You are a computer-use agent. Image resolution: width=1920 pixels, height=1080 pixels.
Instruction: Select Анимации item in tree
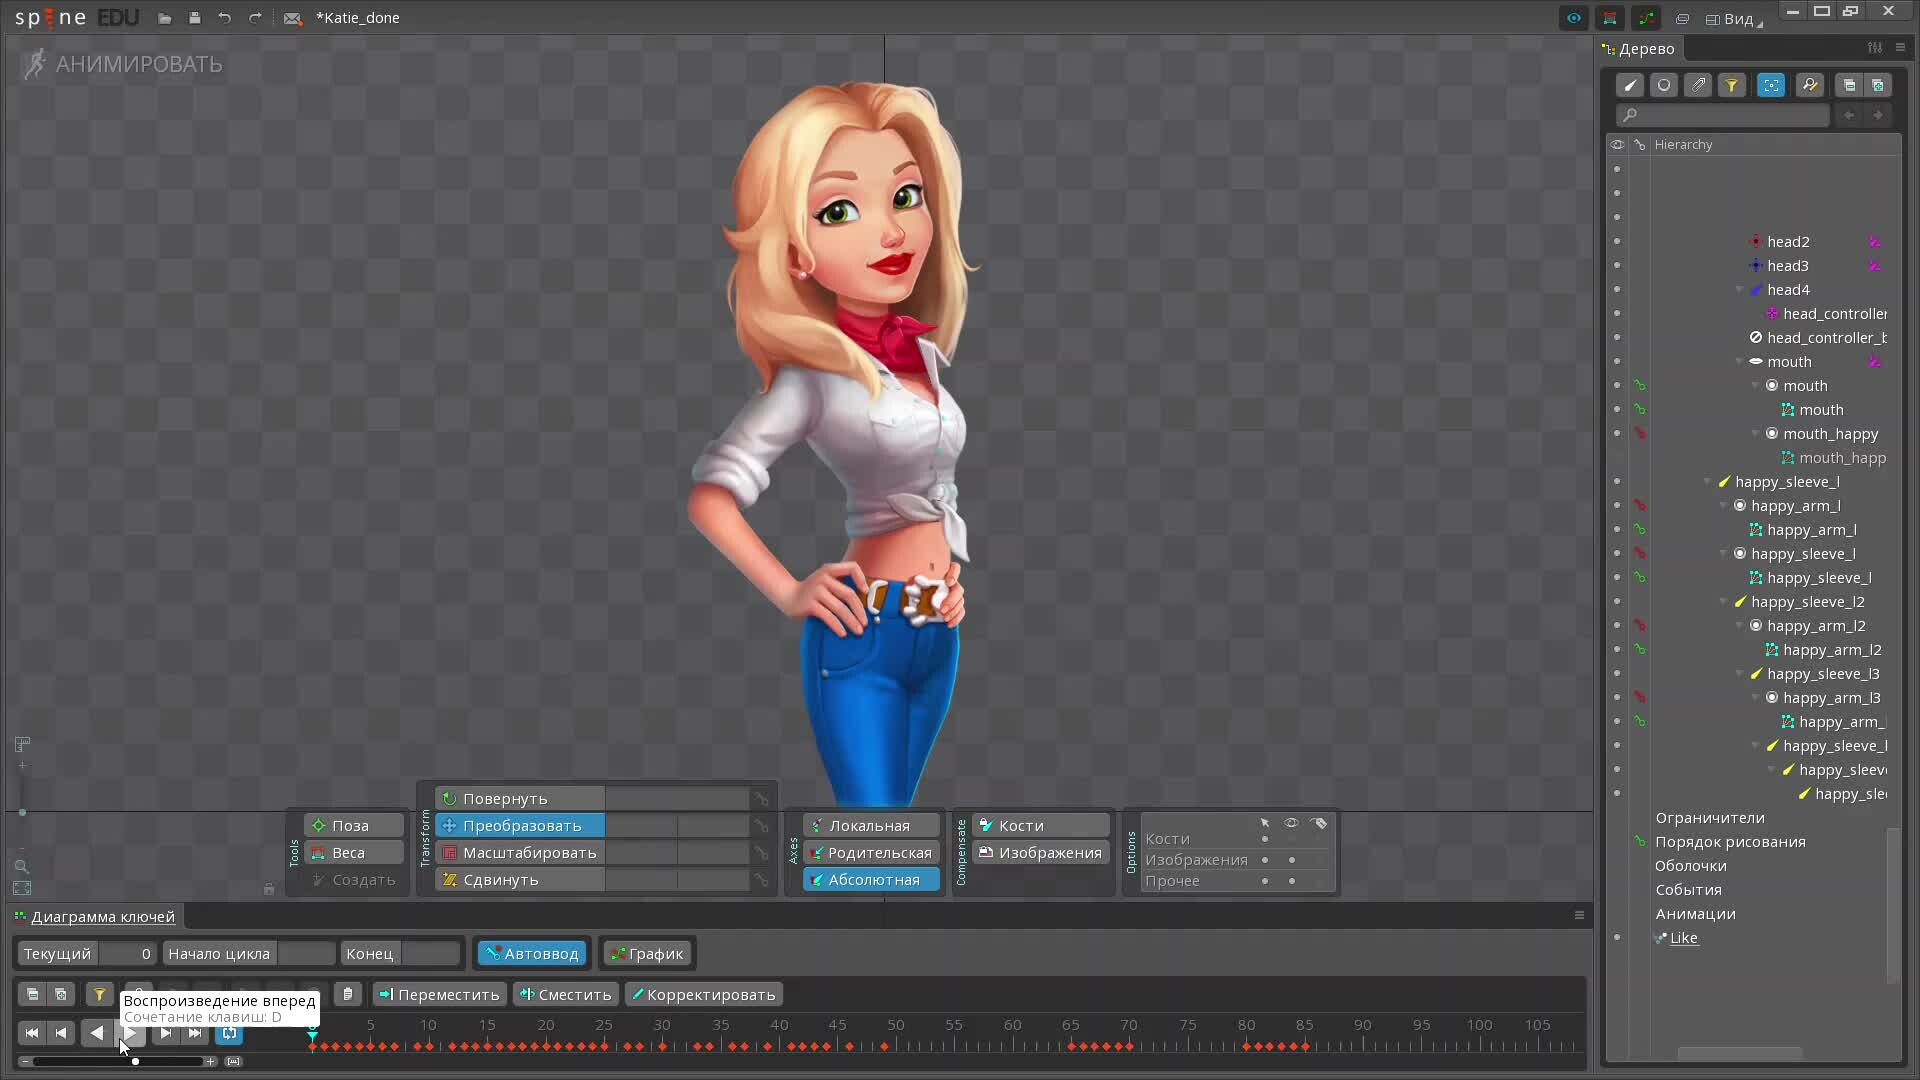pyautogui.click(x=1695, y=914)
